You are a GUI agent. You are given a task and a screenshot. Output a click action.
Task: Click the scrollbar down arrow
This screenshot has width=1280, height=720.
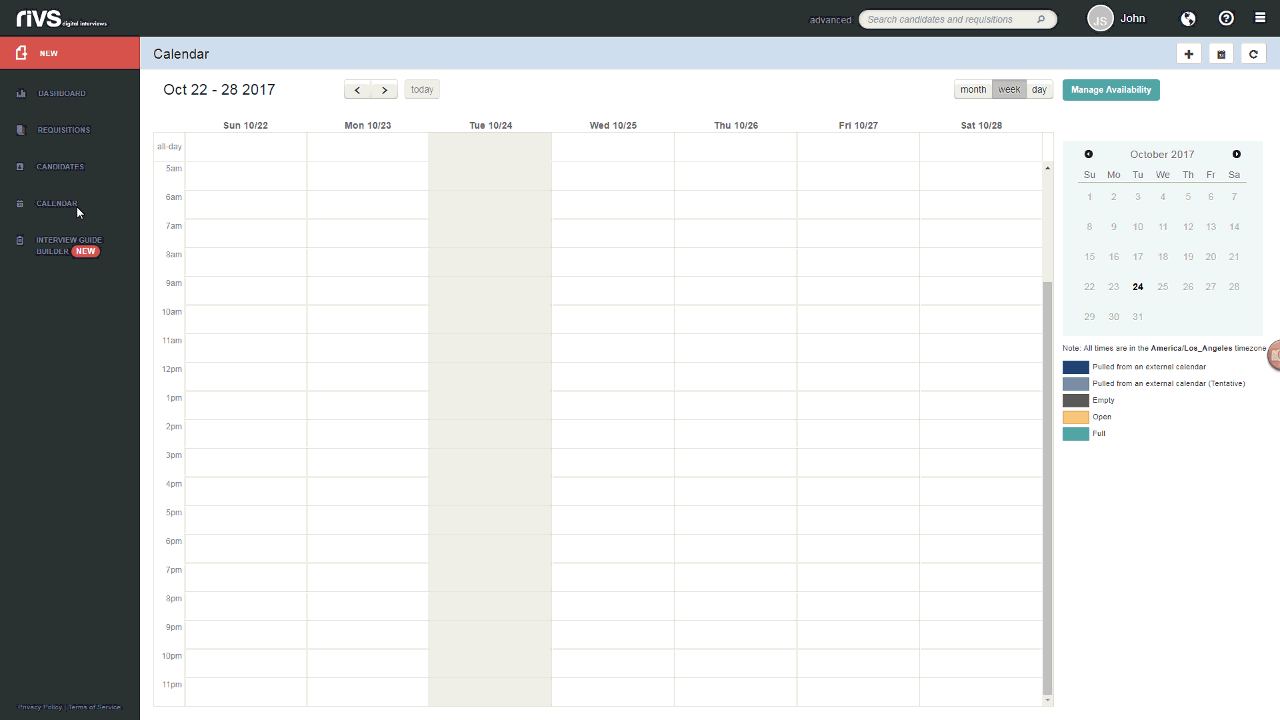coord(1048,700)
